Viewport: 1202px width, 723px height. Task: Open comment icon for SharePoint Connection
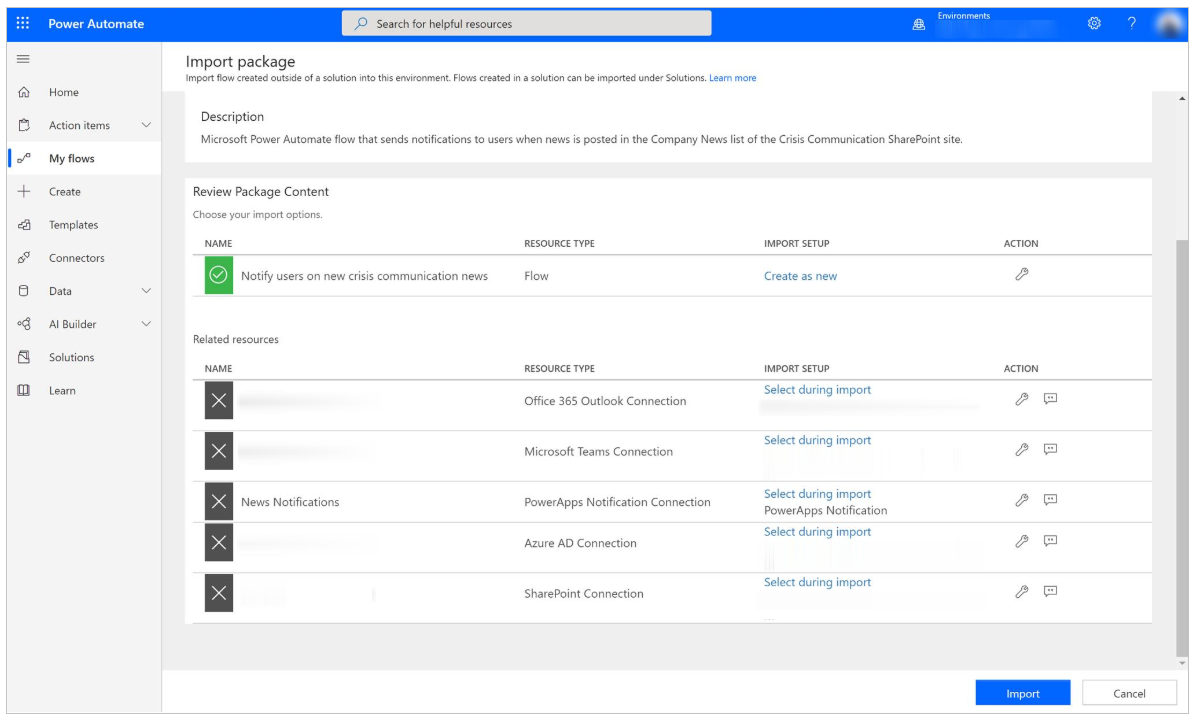click(x=1051, y=591)
